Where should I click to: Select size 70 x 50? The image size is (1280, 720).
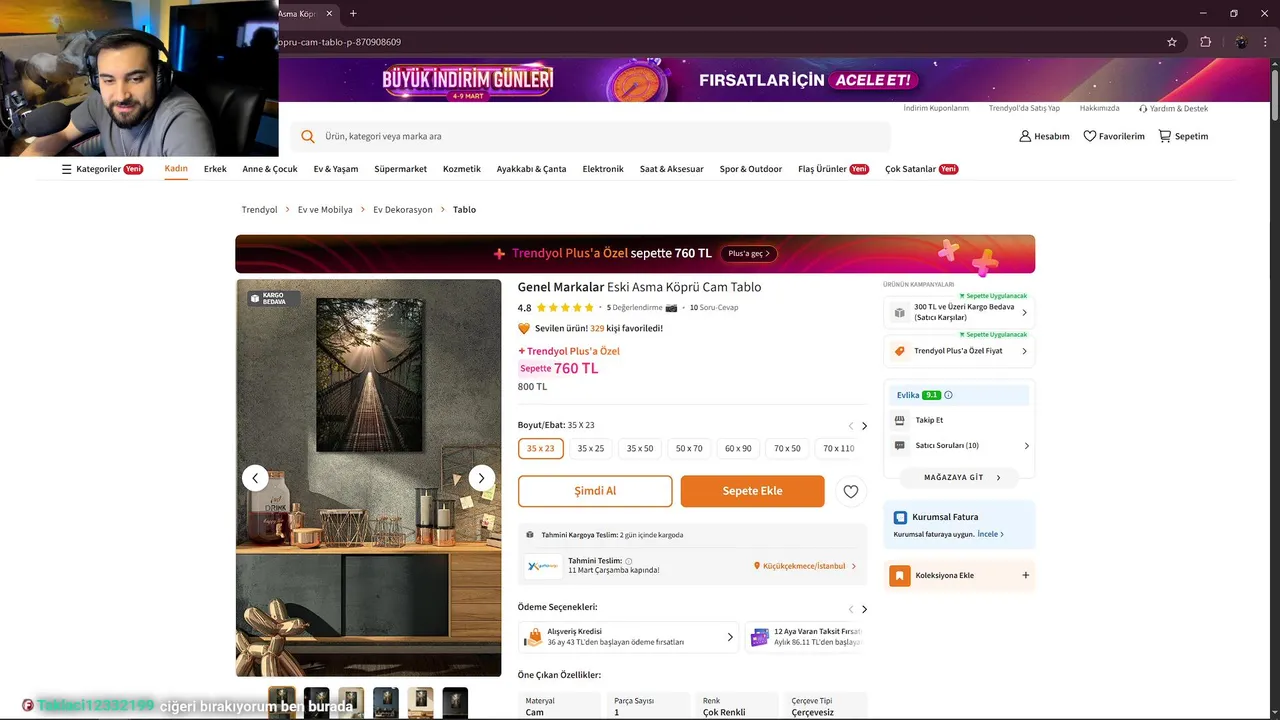[x=787, y=449]
